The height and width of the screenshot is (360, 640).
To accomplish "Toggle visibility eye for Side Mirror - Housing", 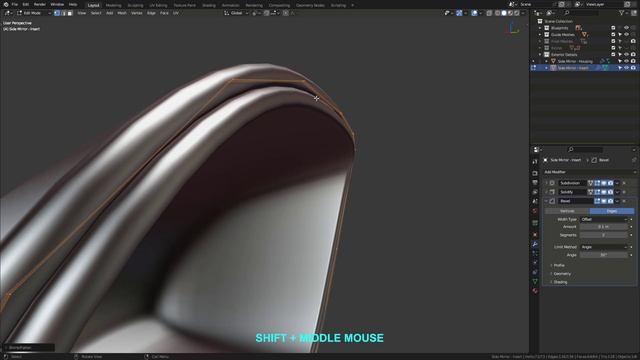I will pos(626,61).
